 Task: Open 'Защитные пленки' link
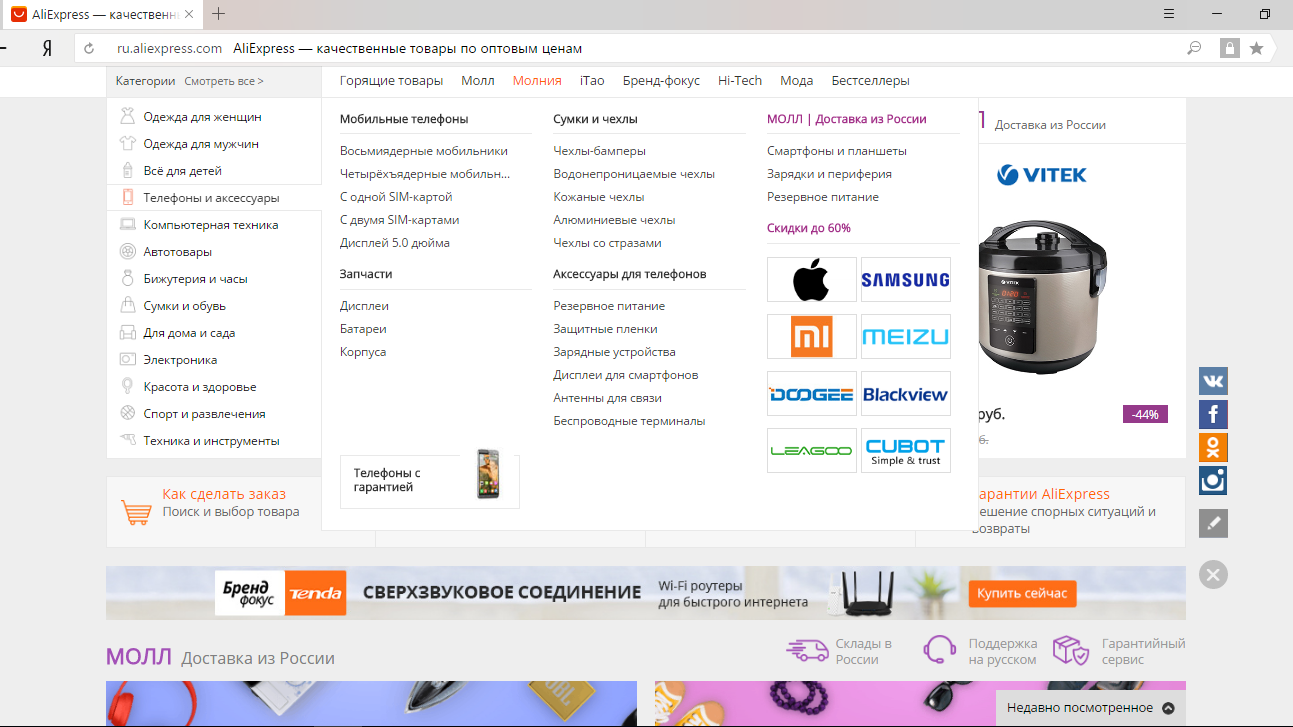[605, 329]
